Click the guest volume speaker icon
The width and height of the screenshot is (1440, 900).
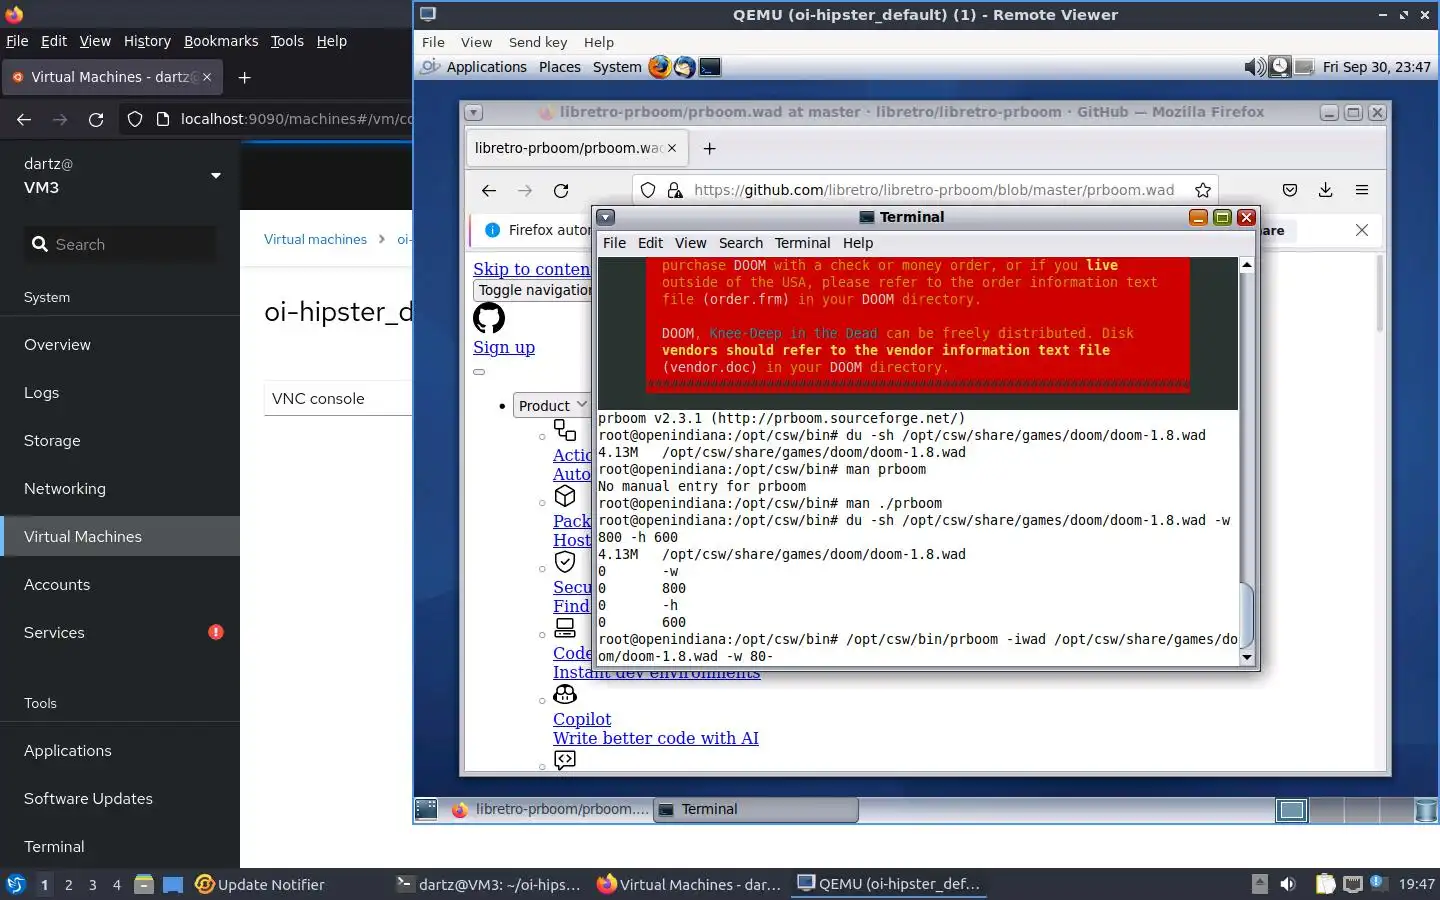[1254, 67]
